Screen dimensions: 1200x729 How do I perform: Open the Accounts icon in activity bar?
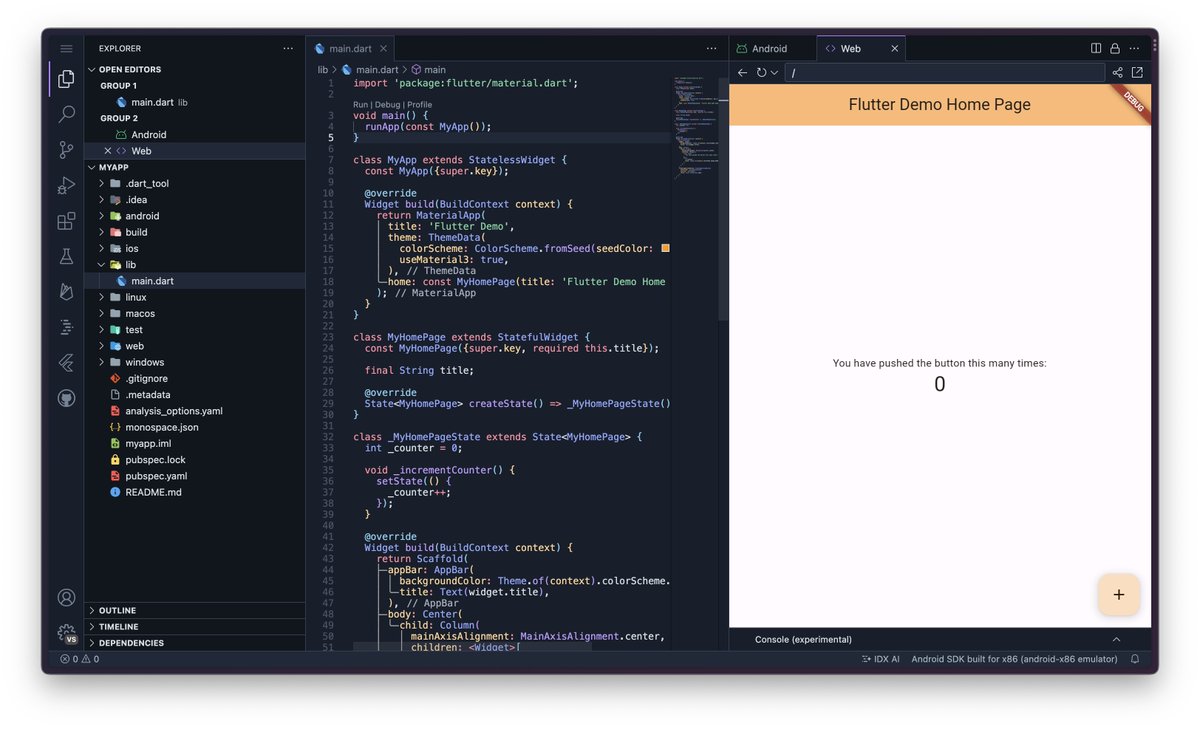[66, 597]
